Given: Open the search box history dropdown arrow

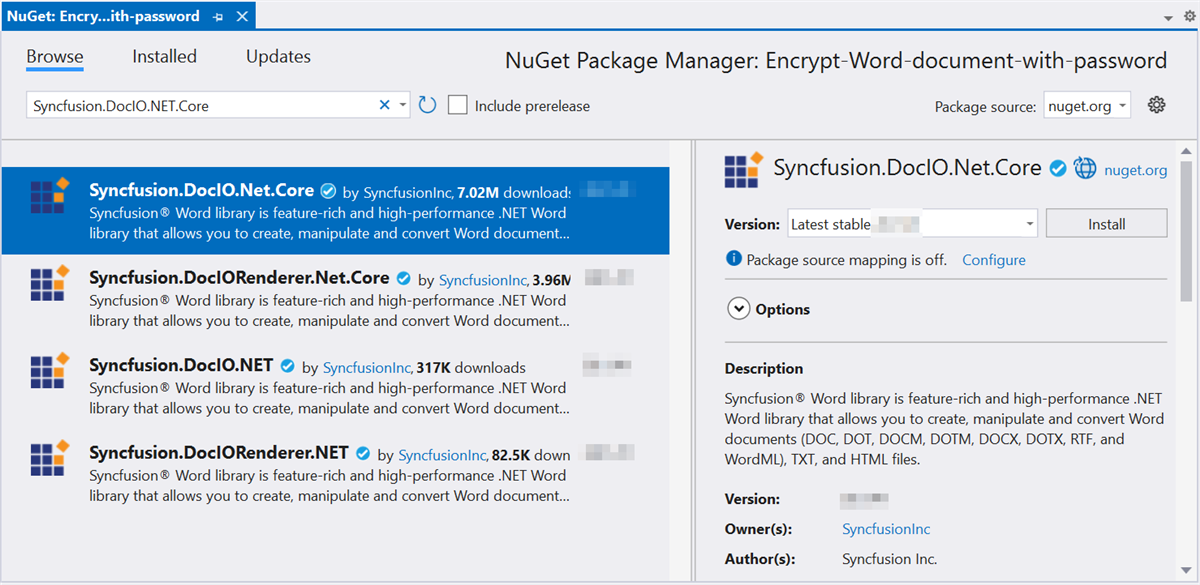Looking at the screenshot, I should point(402,105).
